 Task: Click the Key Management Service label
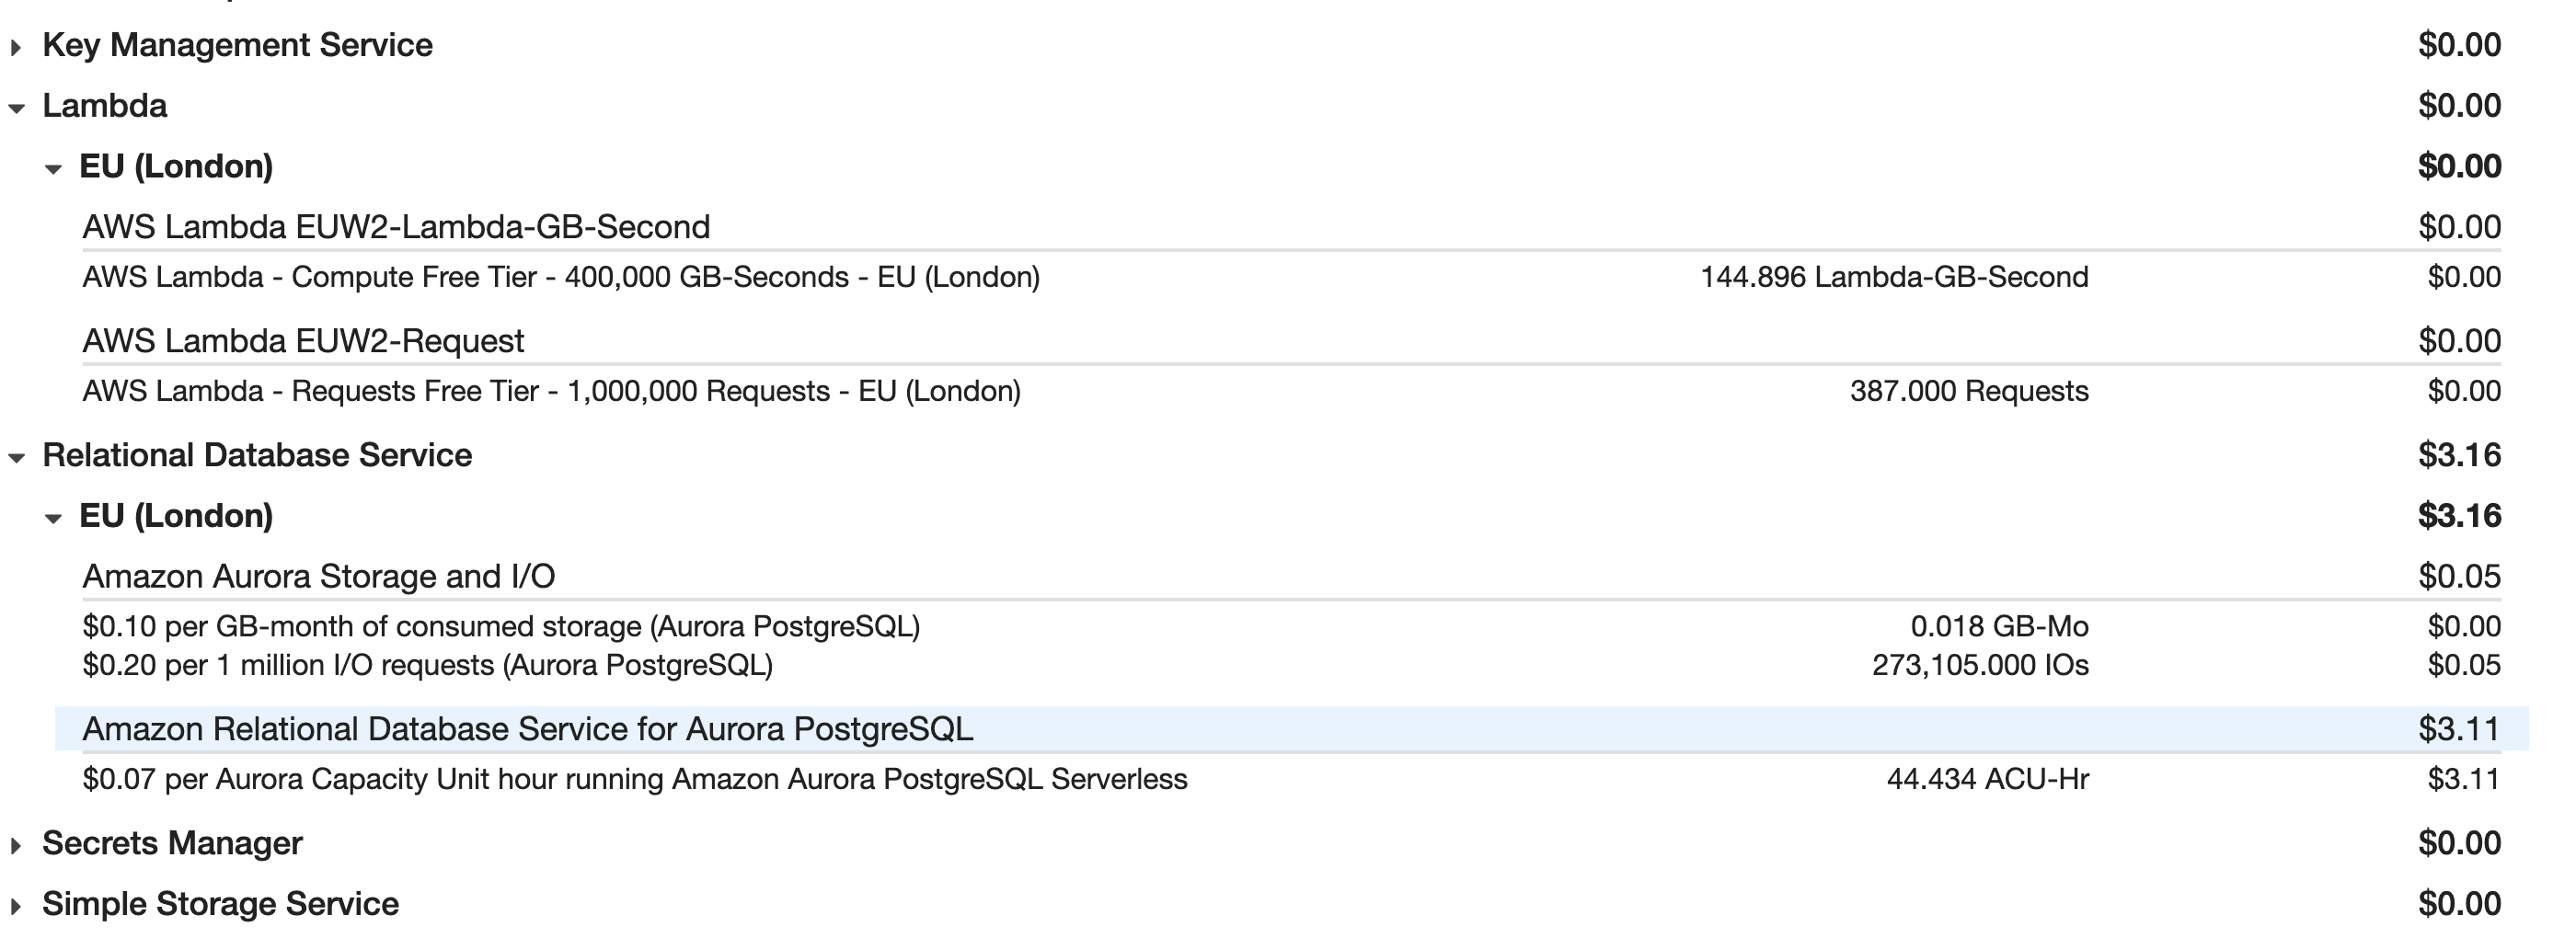237,45
